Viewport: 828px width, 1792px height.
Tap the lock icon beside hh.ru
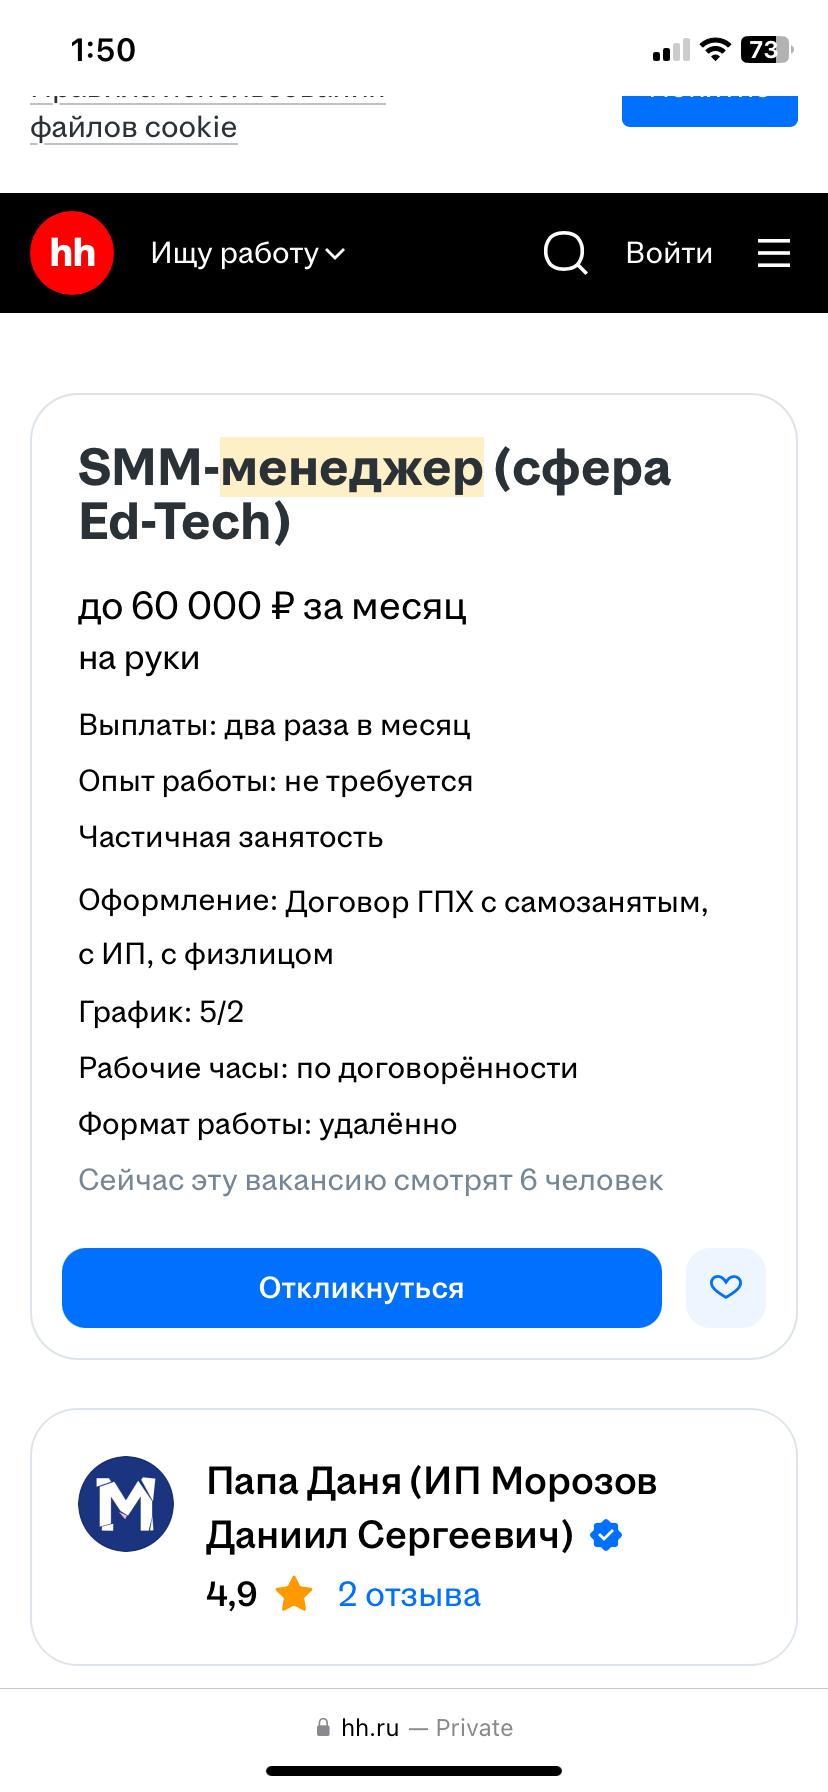coord(323,1727)
